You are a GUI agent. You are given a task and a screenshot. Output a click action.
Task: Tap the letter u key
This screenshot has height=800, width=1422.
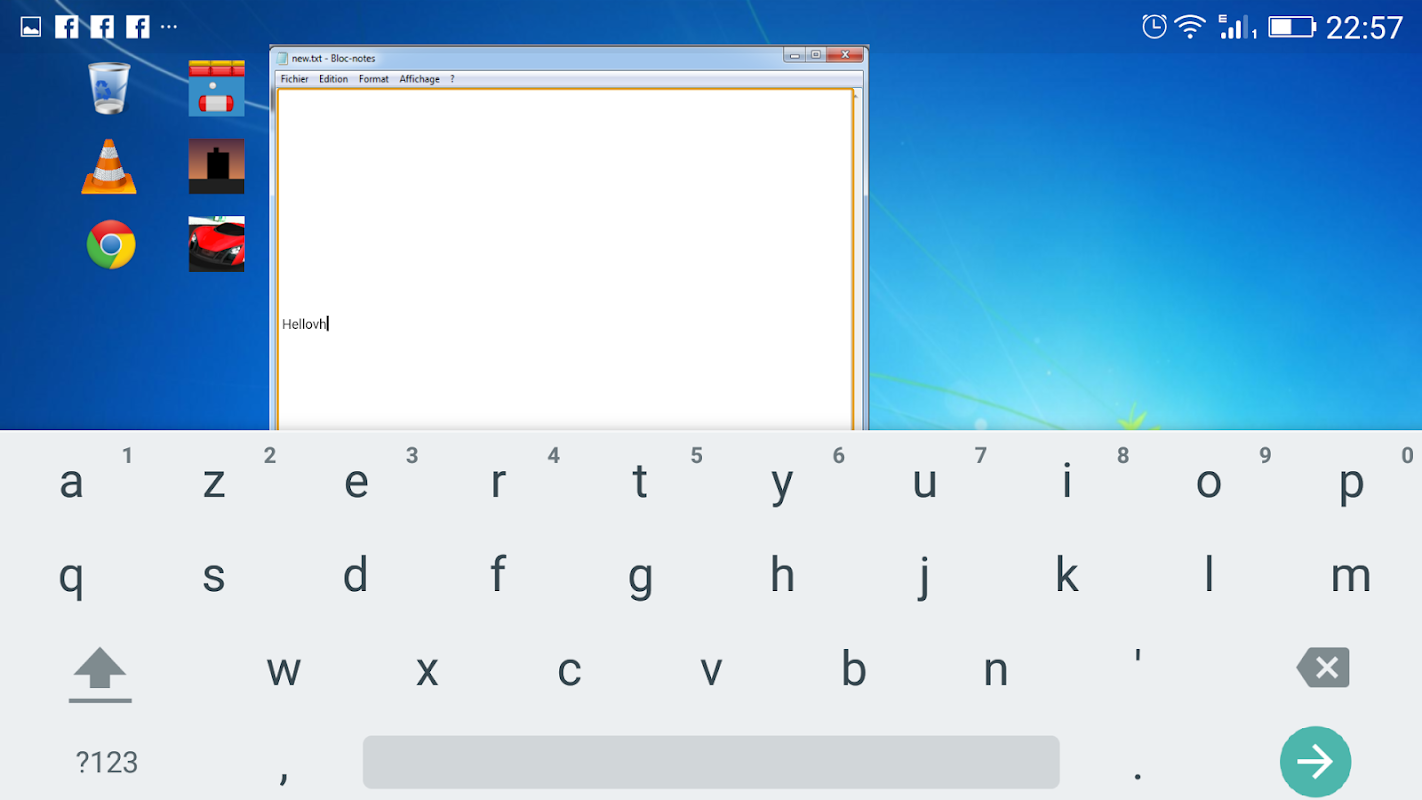pyautogui.click(x=924, y=482)
